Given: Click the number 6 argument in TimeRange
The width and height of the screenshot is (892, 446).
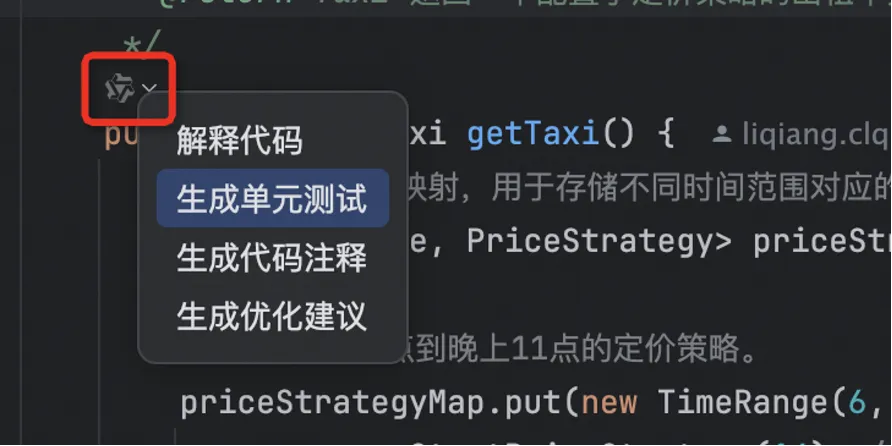Looking at the screenshot, I should click(x=857, y=403).
